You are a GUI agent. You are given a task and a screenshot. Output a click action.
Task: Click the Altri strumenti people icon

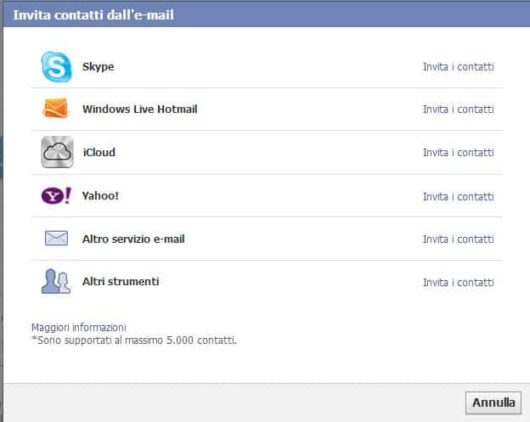[x=56, y=281]
